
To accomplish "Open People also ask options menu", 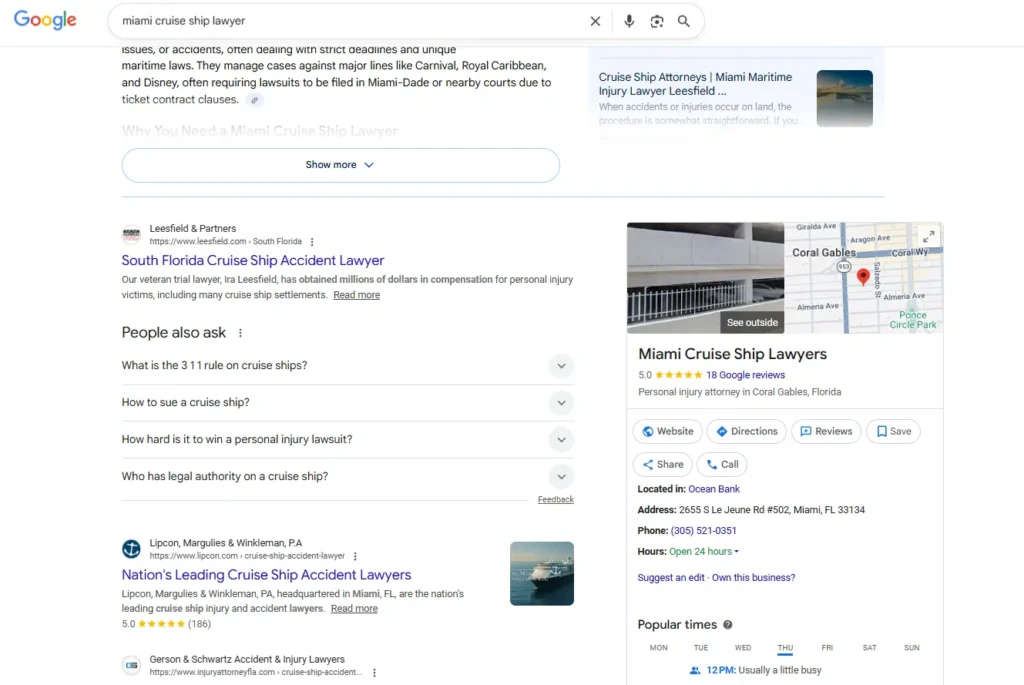I will [240, 333].
